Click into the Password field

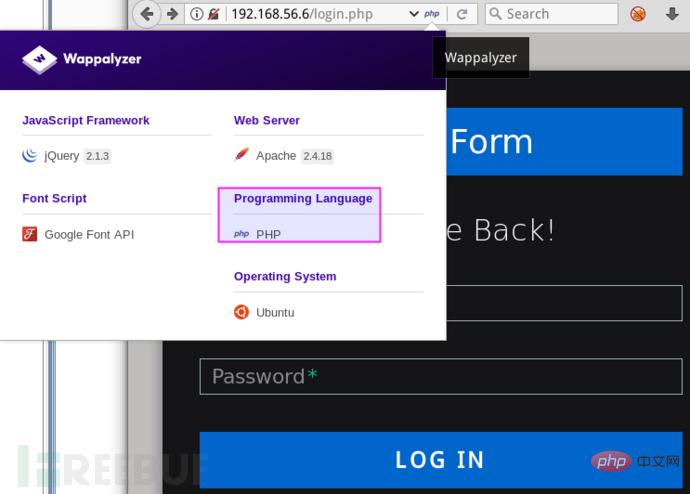[441, 377]
